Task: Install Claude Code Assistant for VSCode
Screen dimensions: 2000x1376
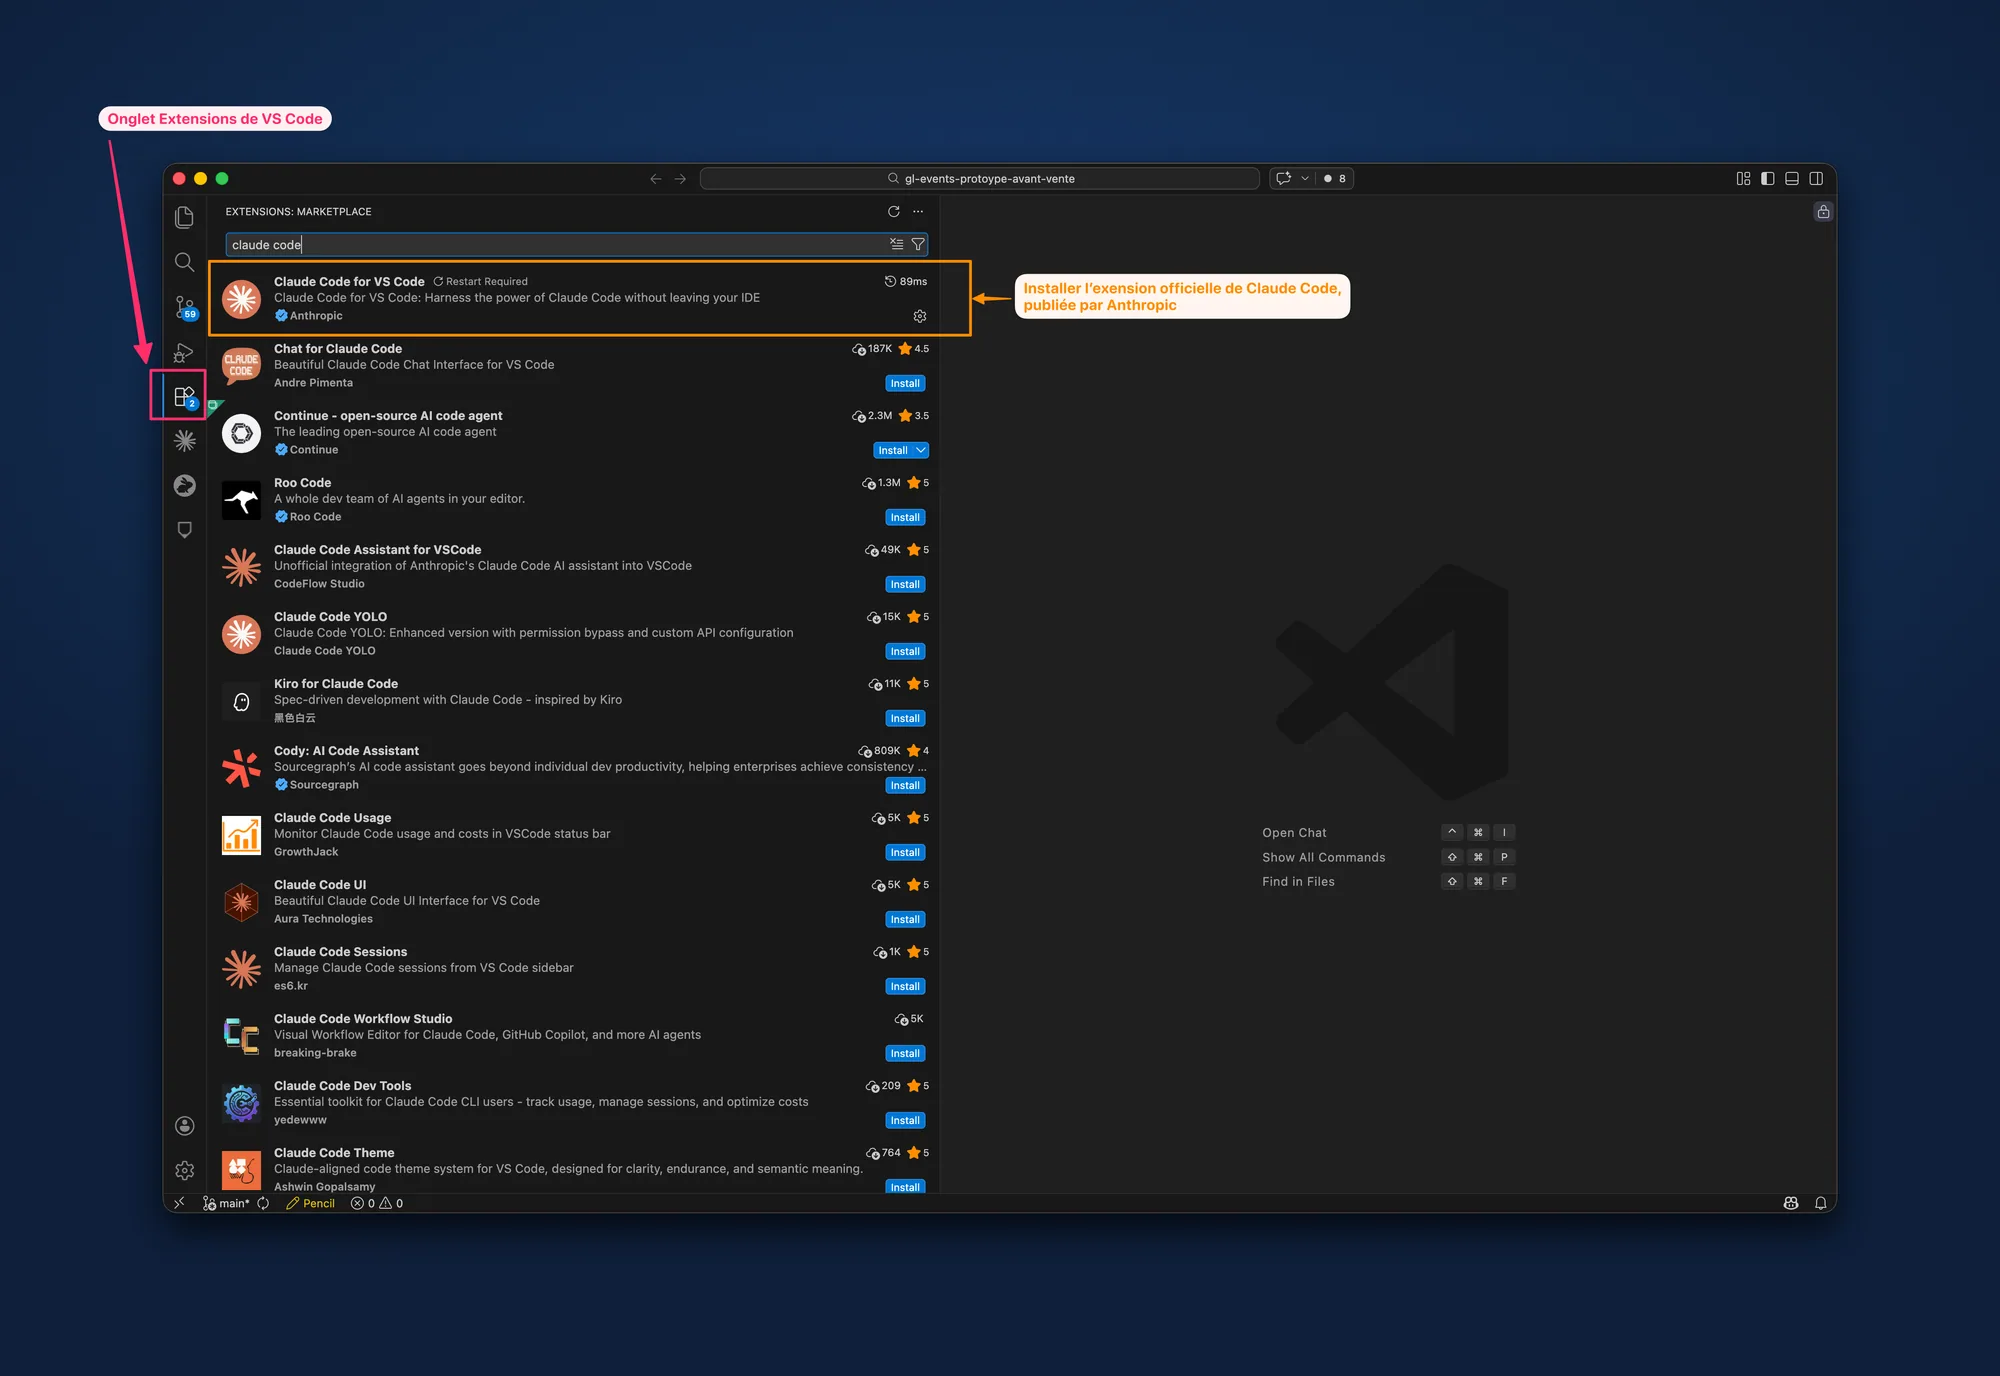Action: pos(905,584)
